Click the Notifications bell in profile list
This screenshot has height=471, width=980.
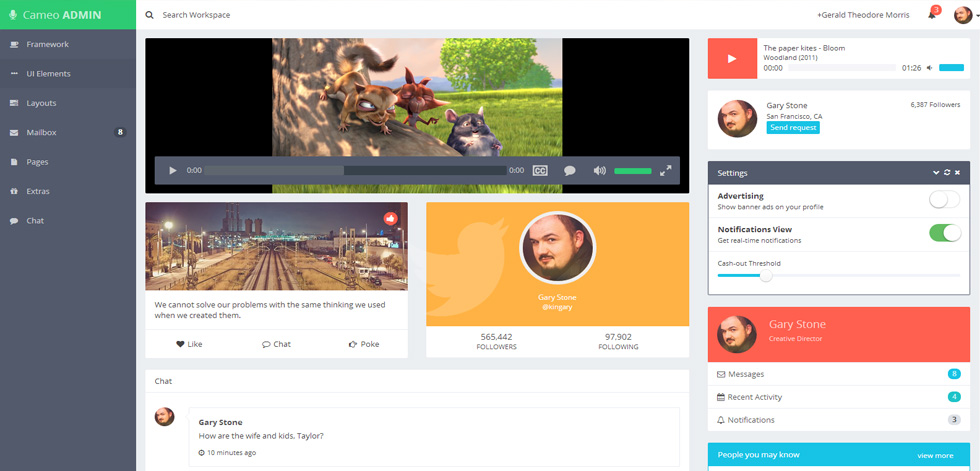click(721, 420)
